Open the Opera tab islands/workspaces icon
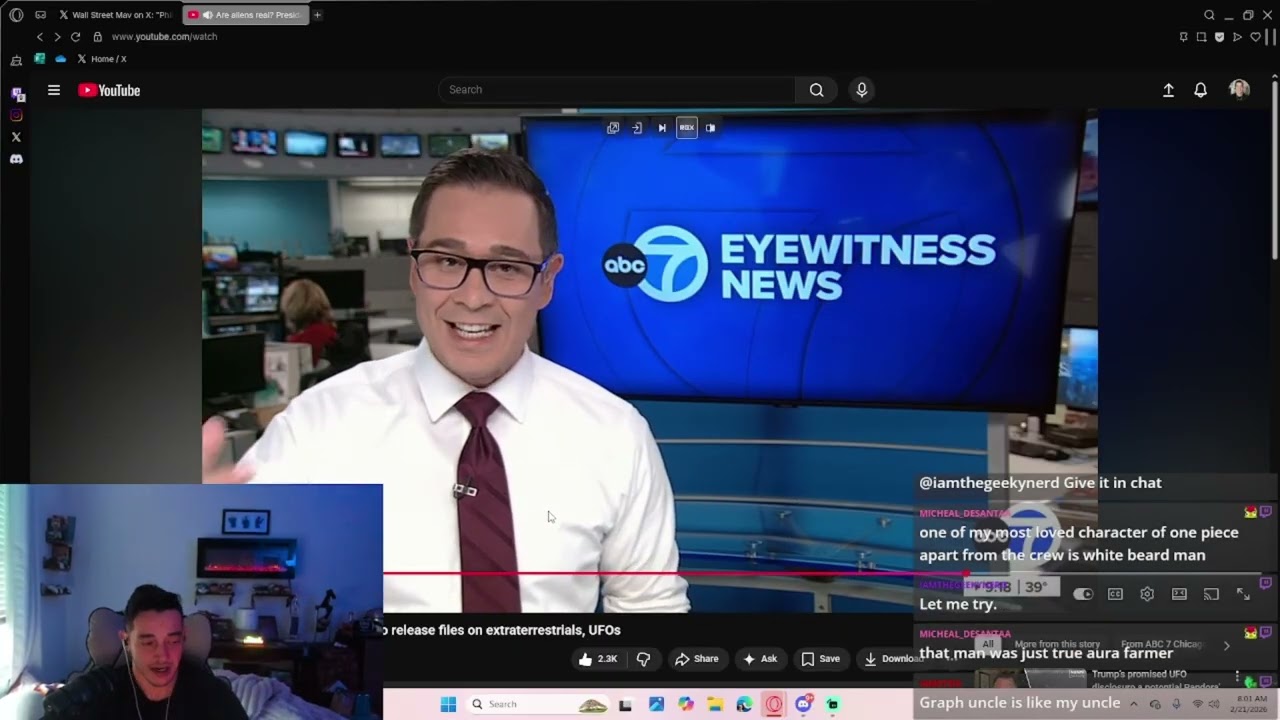This screenshot has height=720, width=1280. pyautogui.click(x=40, y=15)
